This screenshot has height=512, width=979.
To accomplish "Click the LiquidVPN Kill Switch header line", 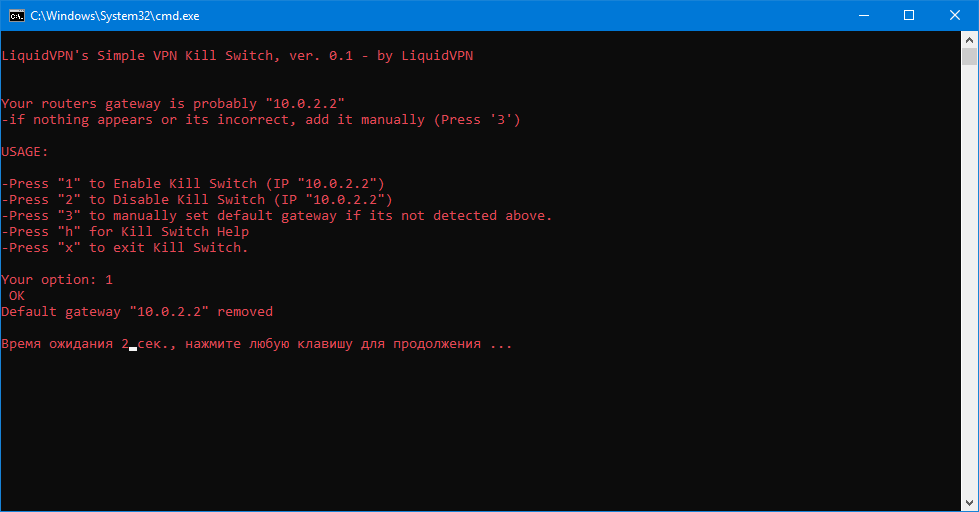I will click(237, 56).
